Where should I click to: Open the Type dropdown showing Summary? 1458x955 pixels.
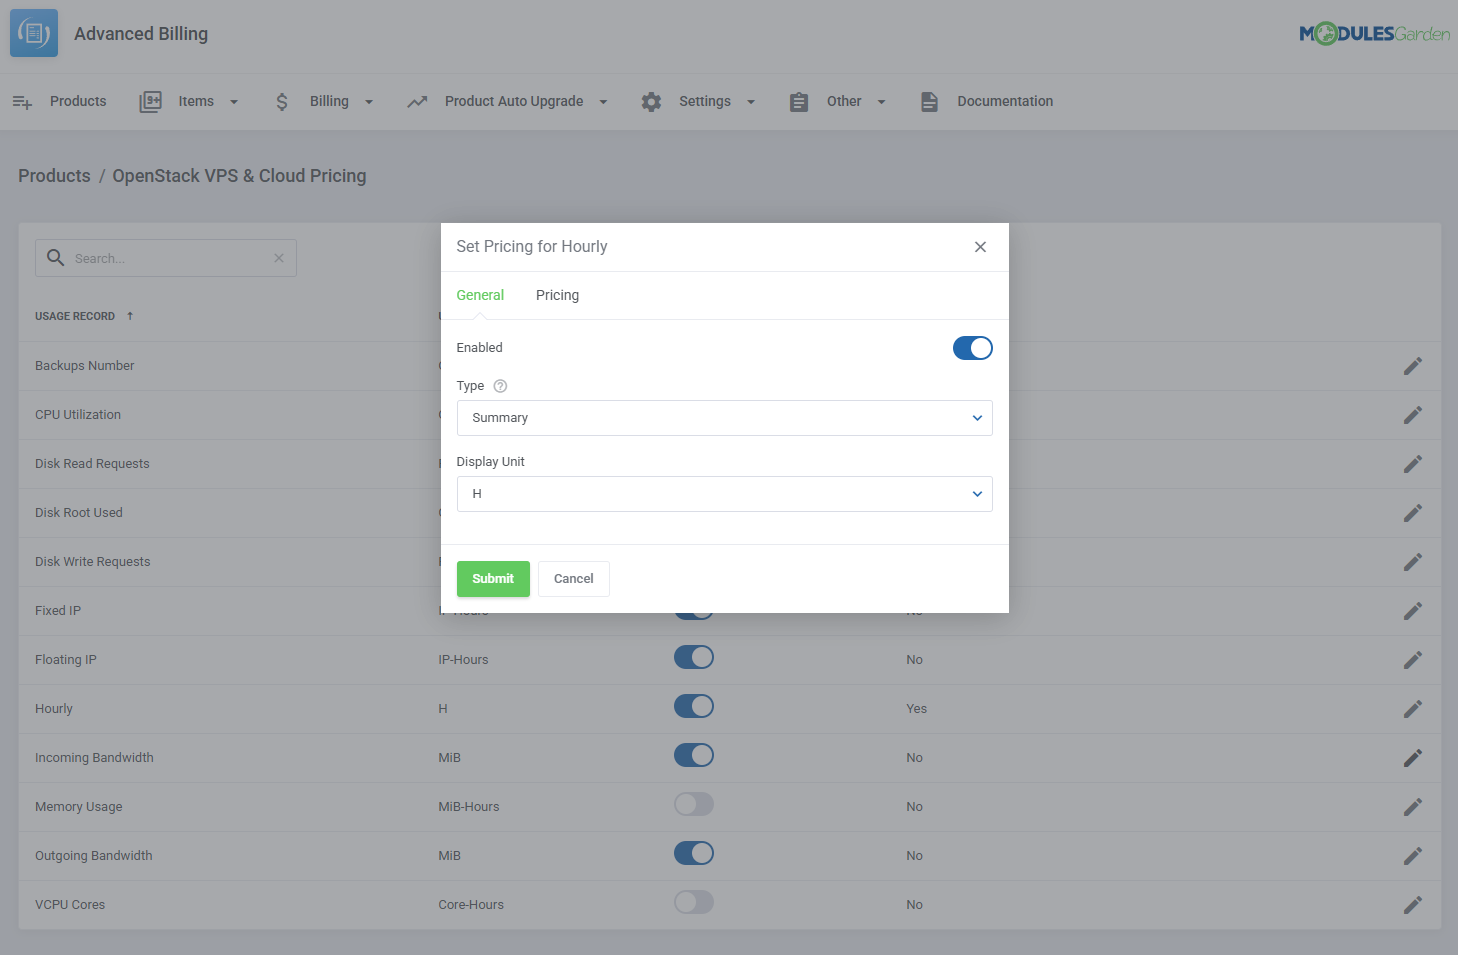click(x=724, y=418)
